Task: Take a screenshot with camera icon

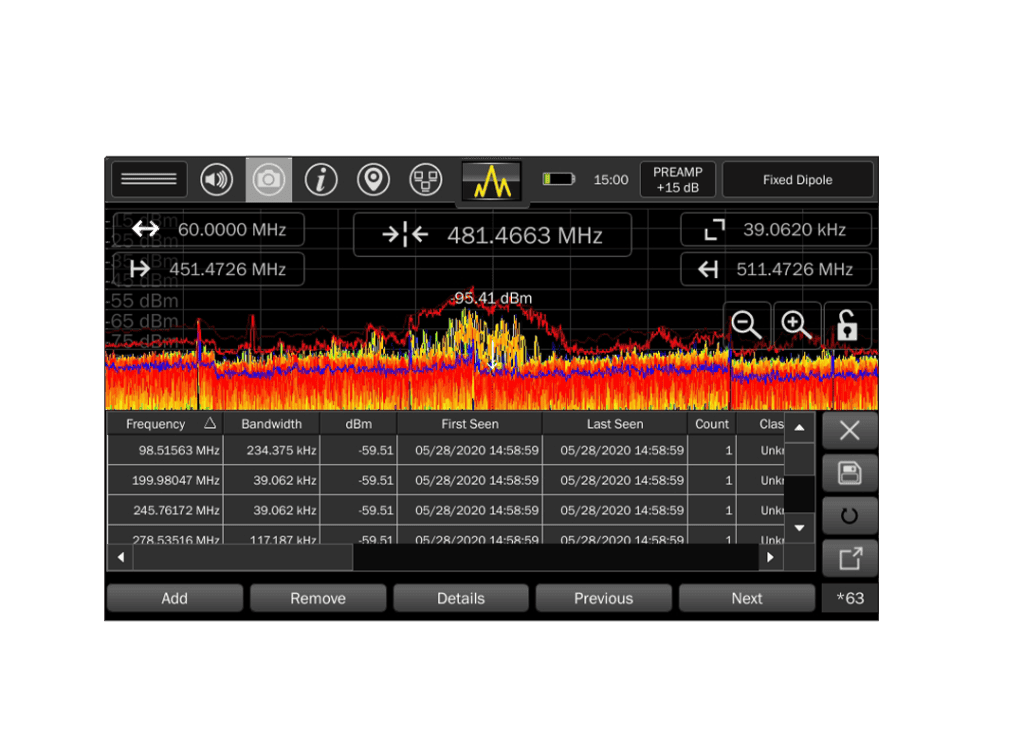Action: pyautogui.click(x=268, y=179)
